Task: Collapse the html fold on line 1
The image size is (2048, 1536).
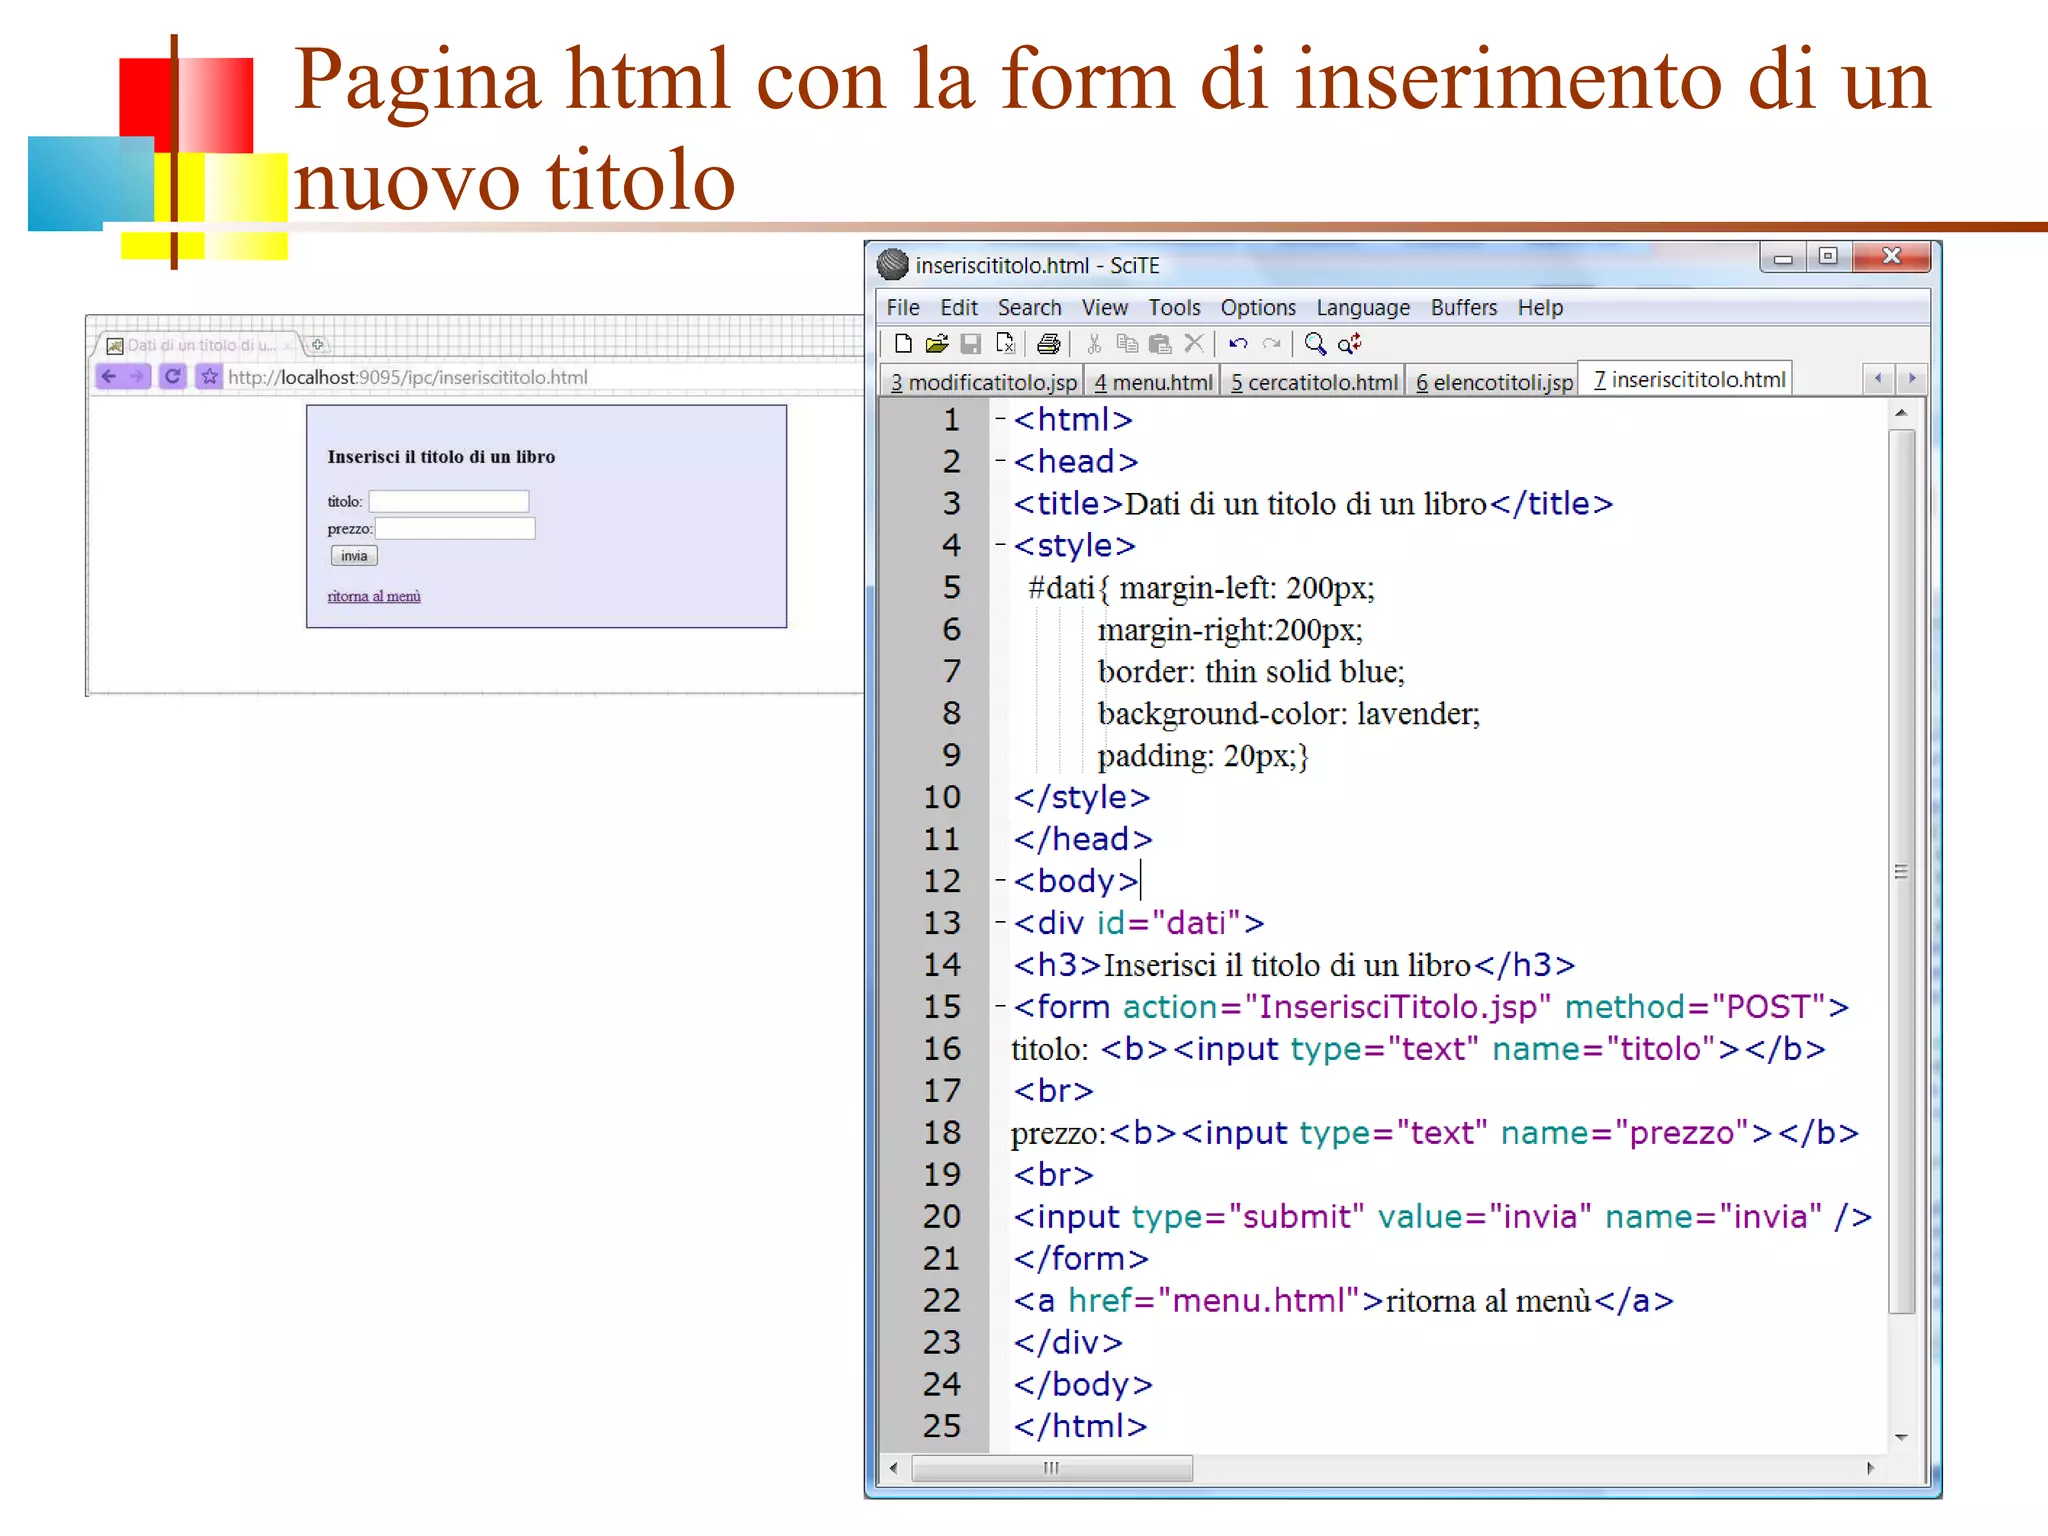Action: 1000,419
